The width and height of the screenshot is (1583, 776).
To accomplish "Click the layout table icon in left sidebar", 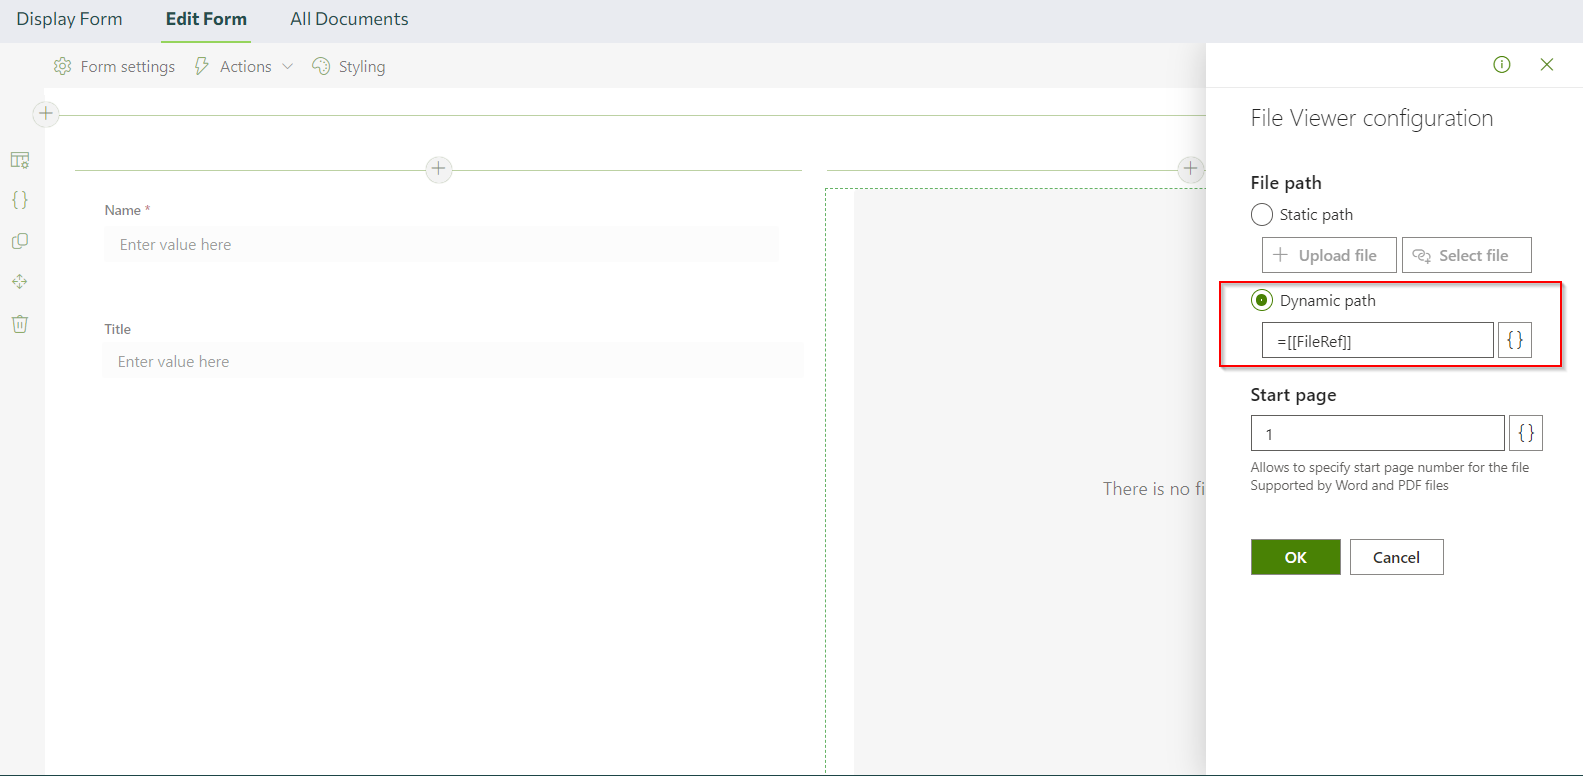I will 20,160.
